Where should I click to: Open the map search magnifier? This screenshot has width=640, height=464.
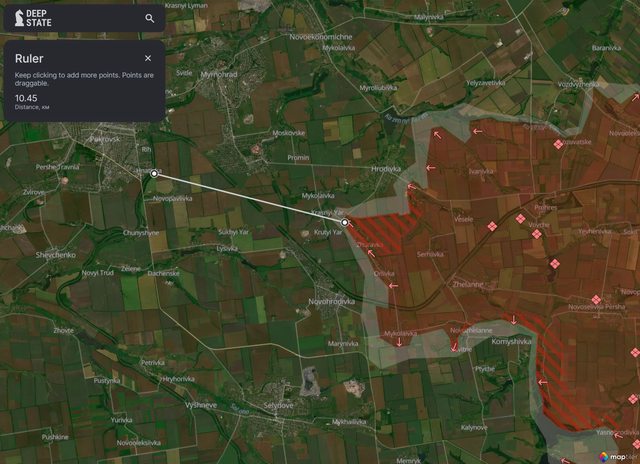150,18
